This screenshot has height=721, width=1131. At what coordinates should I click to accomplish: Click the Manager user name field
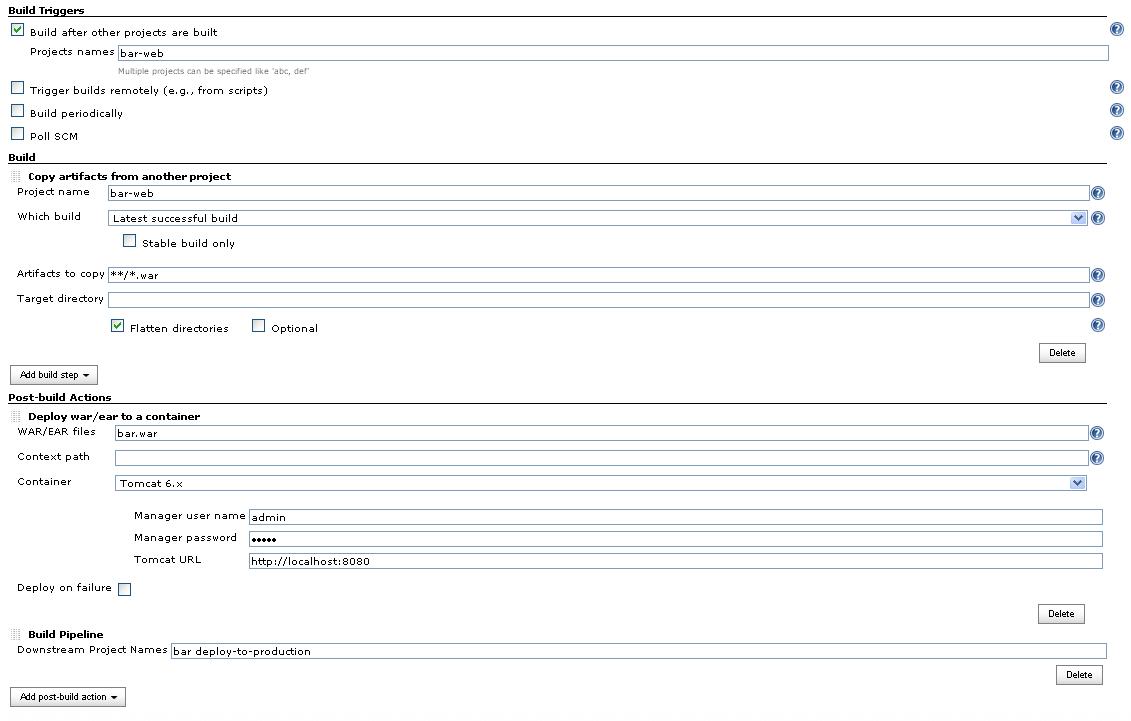pos(676,517)
